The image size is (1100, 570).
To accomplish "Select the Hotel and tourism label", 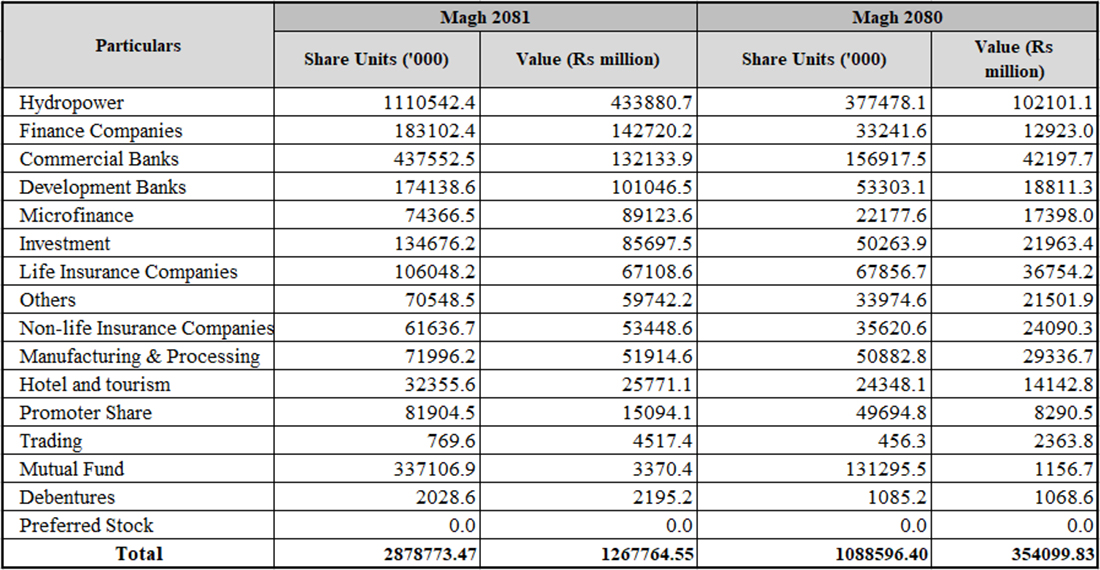I will tap(95, 384).
